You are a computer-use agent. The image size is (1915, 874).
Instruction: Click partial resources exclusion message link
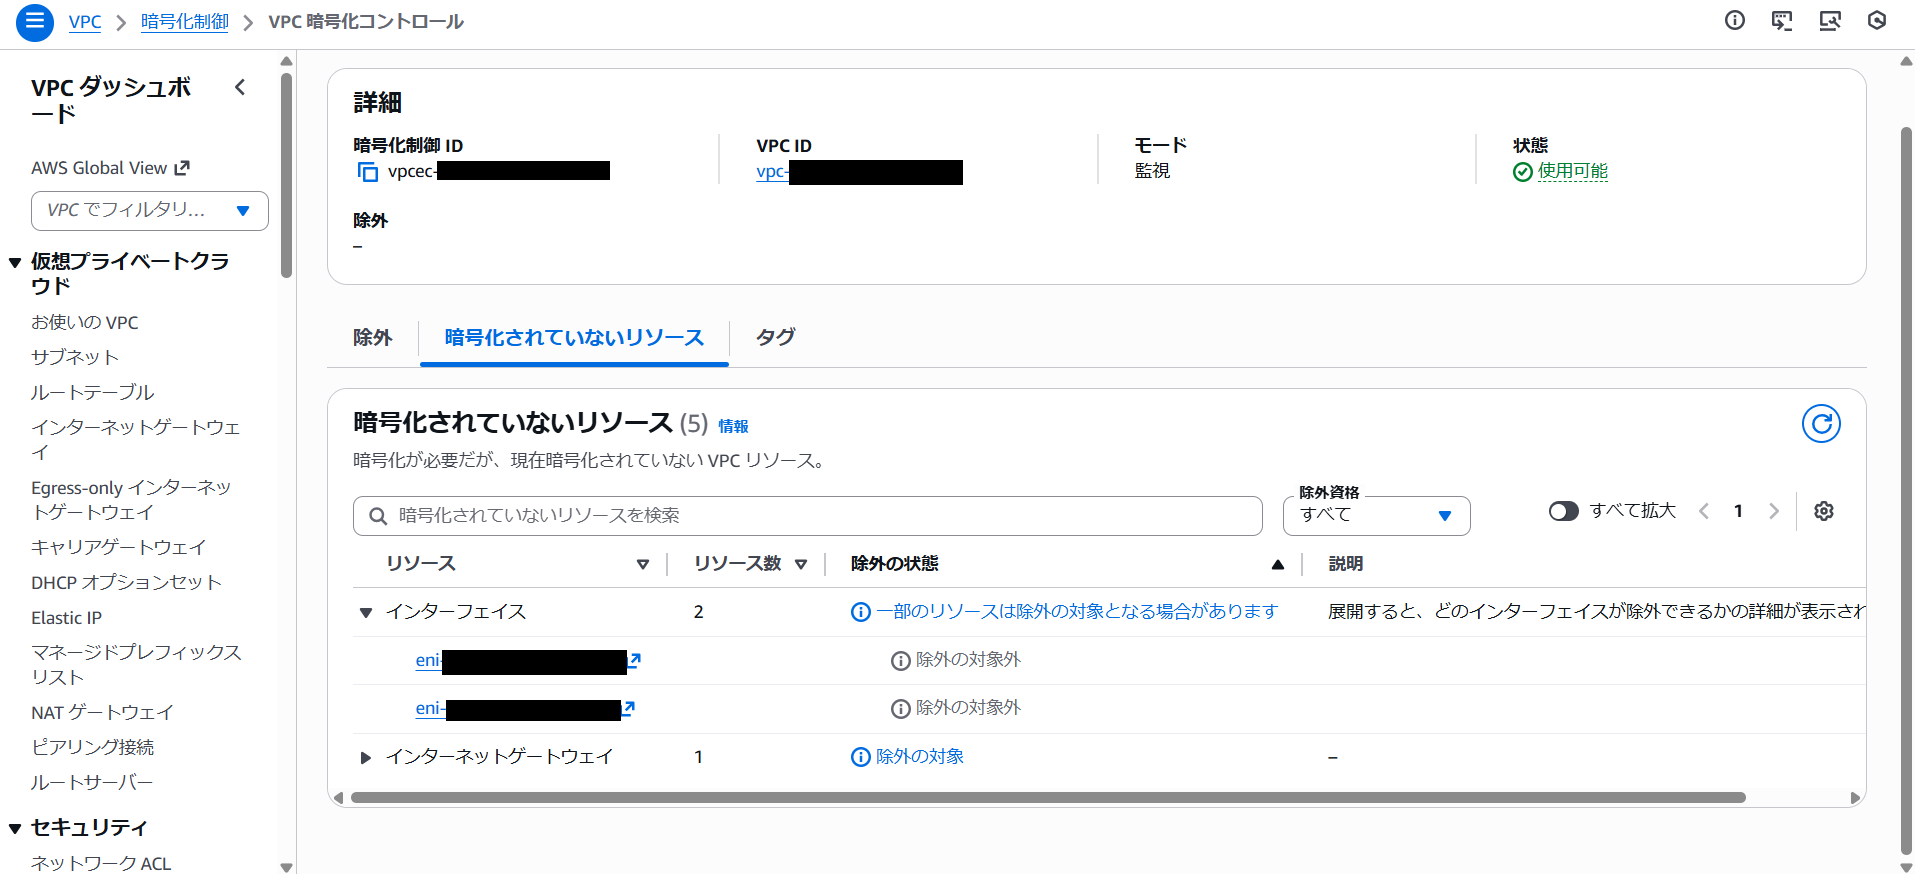(1077, 611)
